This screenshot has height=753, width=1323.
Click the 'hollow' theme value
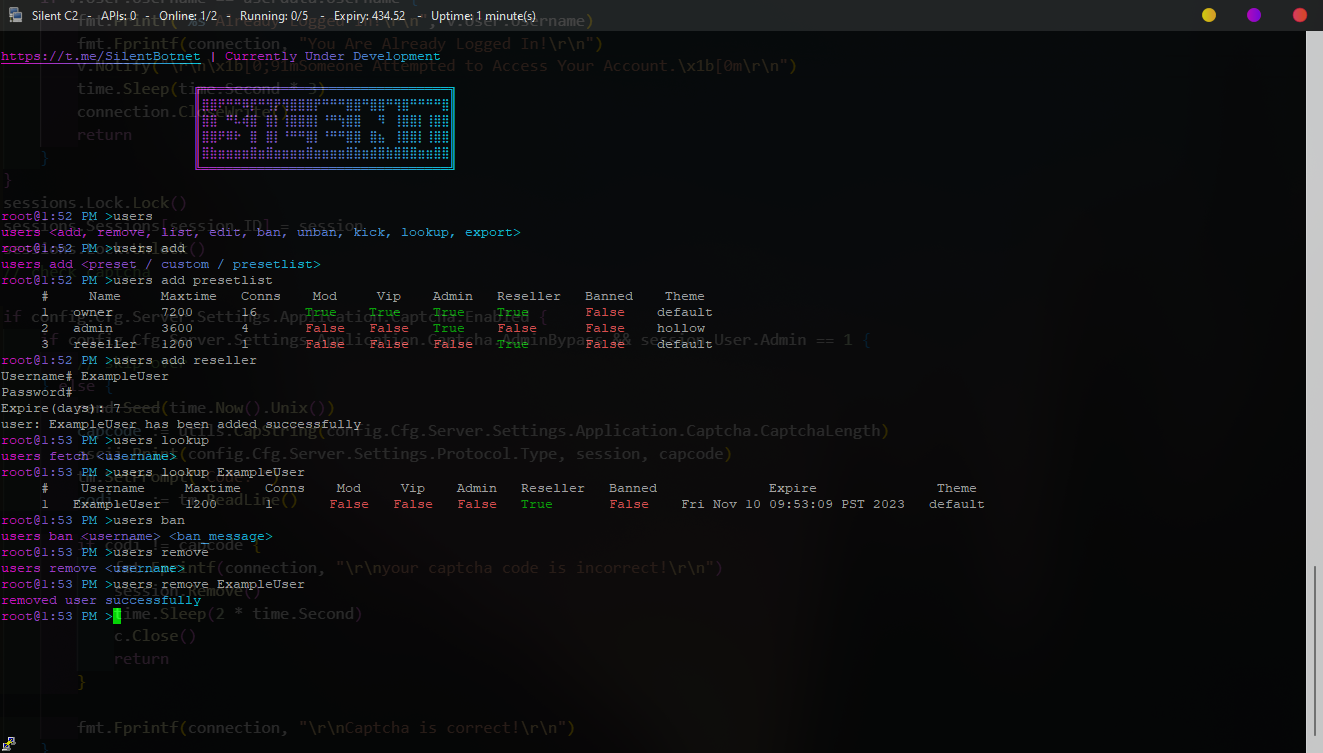pyautogui.click(x=681, y=328)
